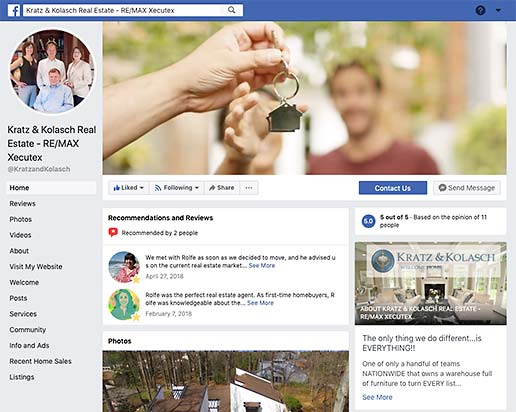Focus the Facebook search field

click(132, 10)
